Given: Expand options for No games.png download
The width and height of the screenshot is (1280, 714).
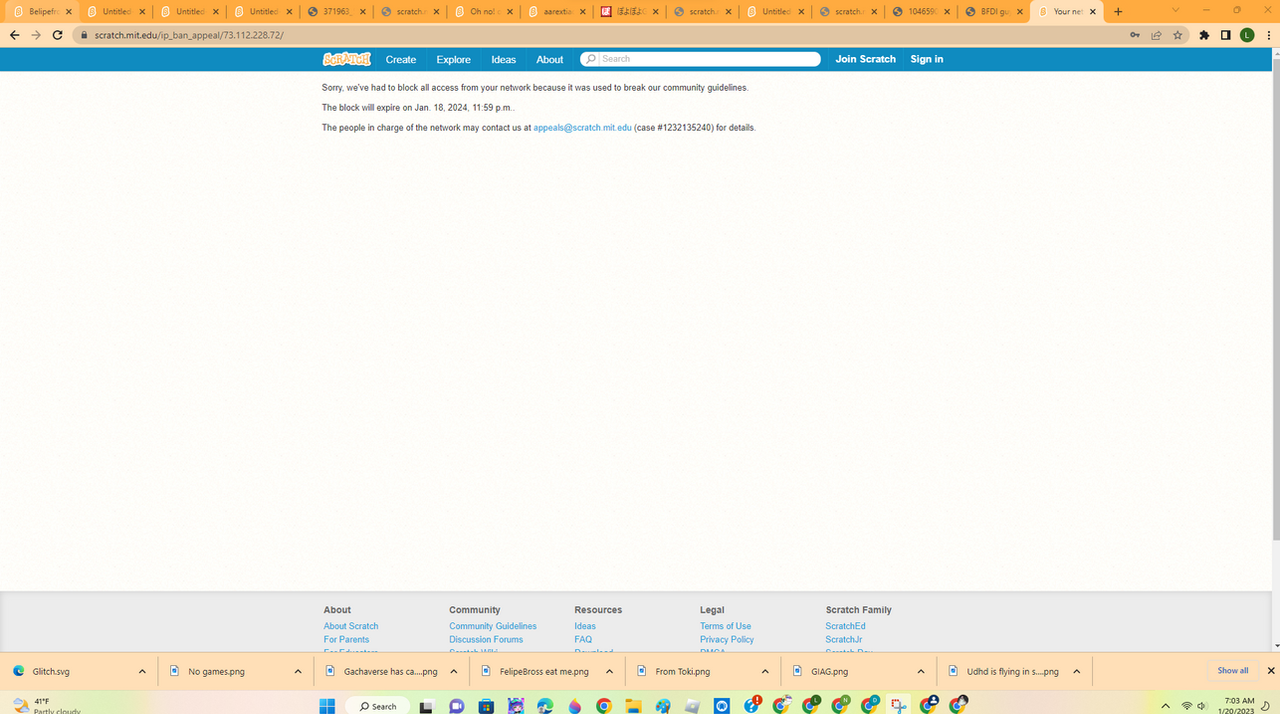Looking at the screenshot, I should coord(298,672).
